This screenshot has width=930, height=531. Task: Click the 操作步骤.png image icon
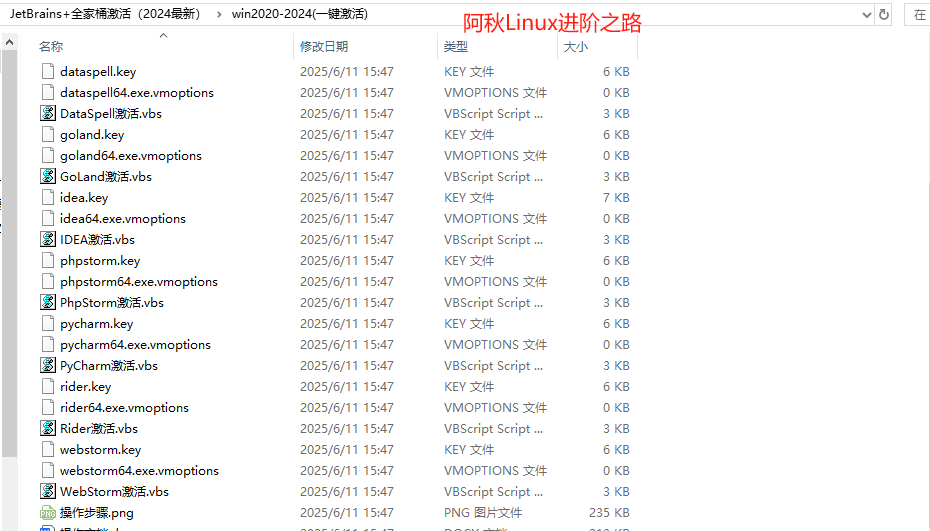48,513
